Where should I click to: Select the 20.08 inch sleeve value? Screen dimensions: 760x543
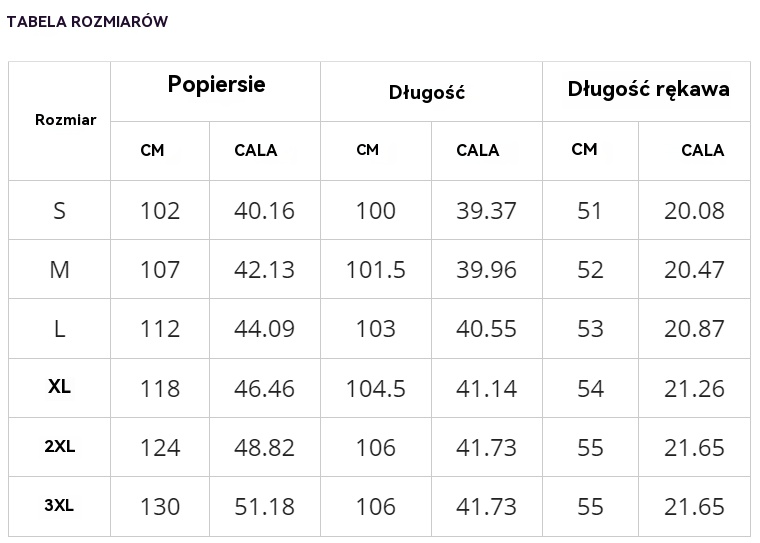(x=694, y=211)
